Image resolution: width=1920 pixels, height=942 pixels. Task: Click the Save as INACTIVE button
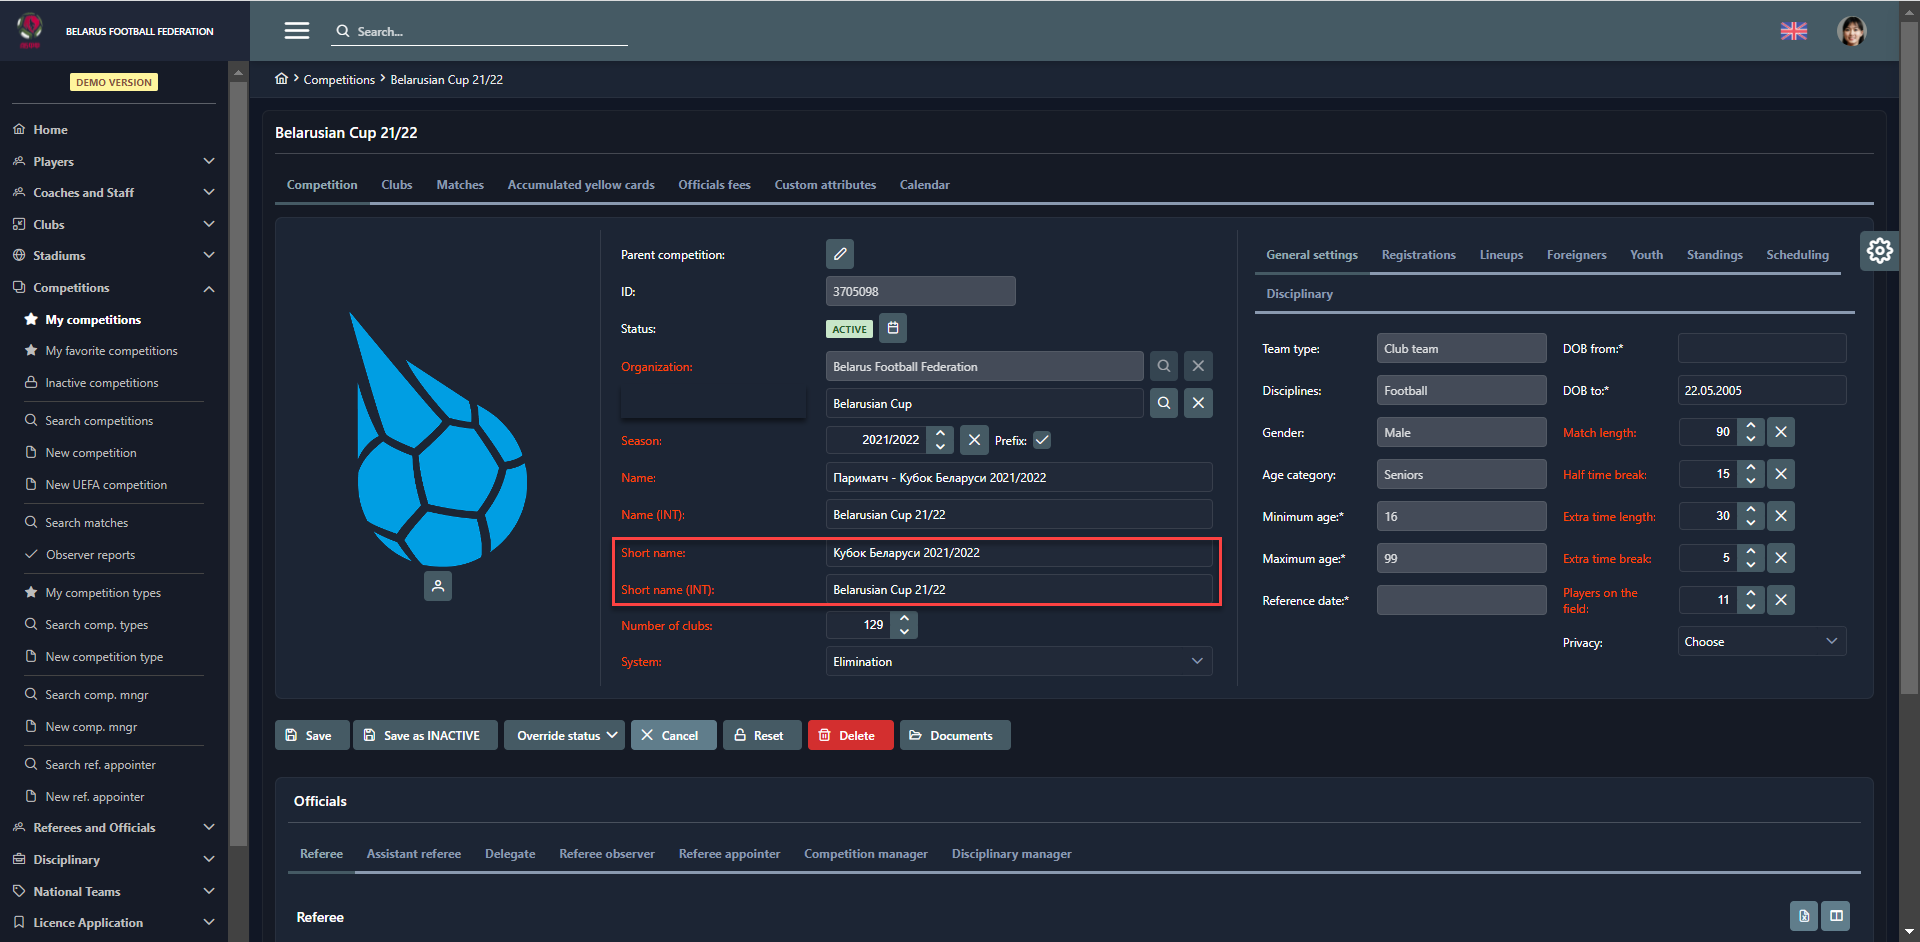tap(424, 735)
